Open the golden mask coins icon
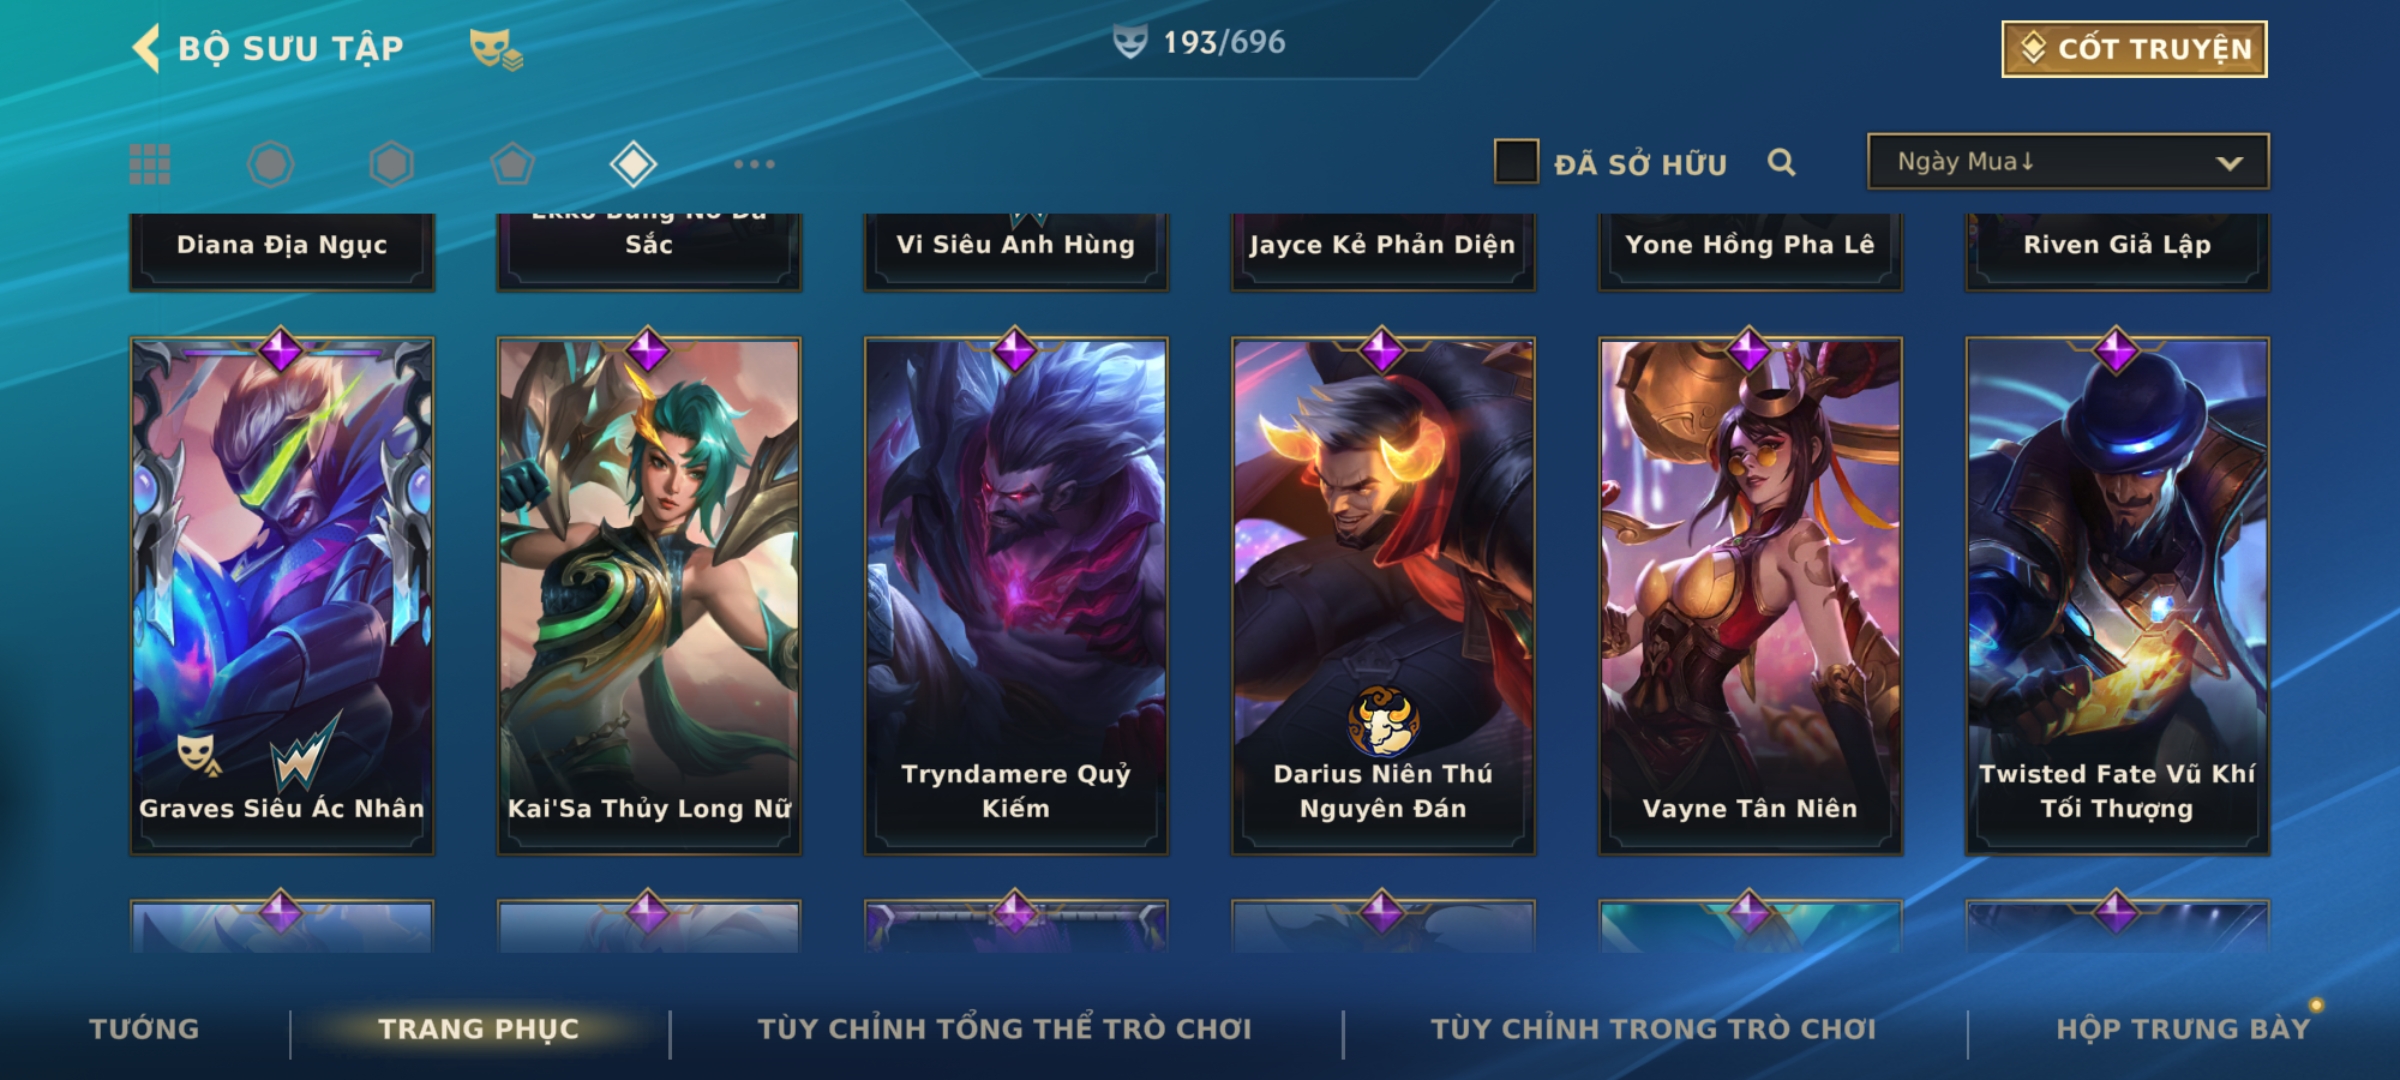The image size is (2400, 1080). point(496,48)
